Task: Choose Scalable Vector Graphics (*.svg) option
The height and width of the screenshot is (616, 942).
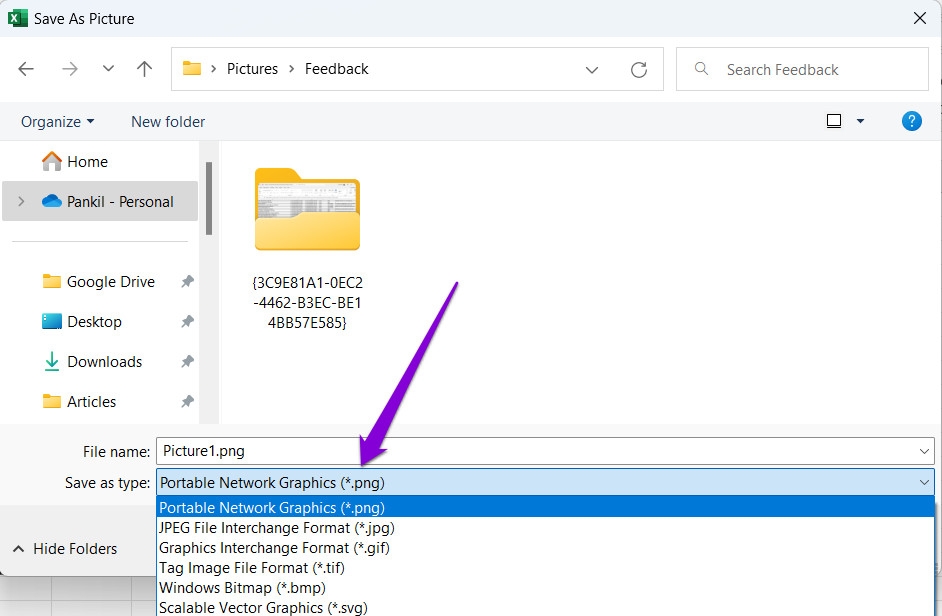Action: (x=545, y=607)
